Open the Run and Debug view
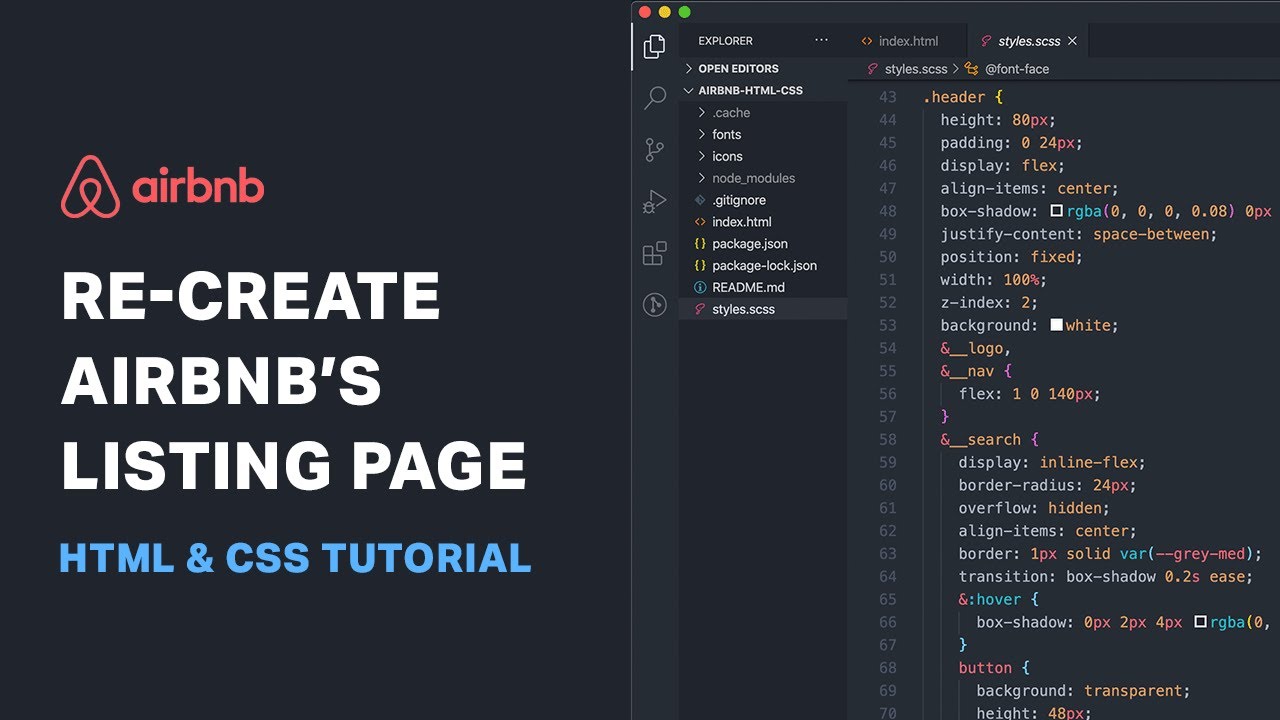This screenshot has width=1280, height=720. pyautogui.click(x=654, y=202)
